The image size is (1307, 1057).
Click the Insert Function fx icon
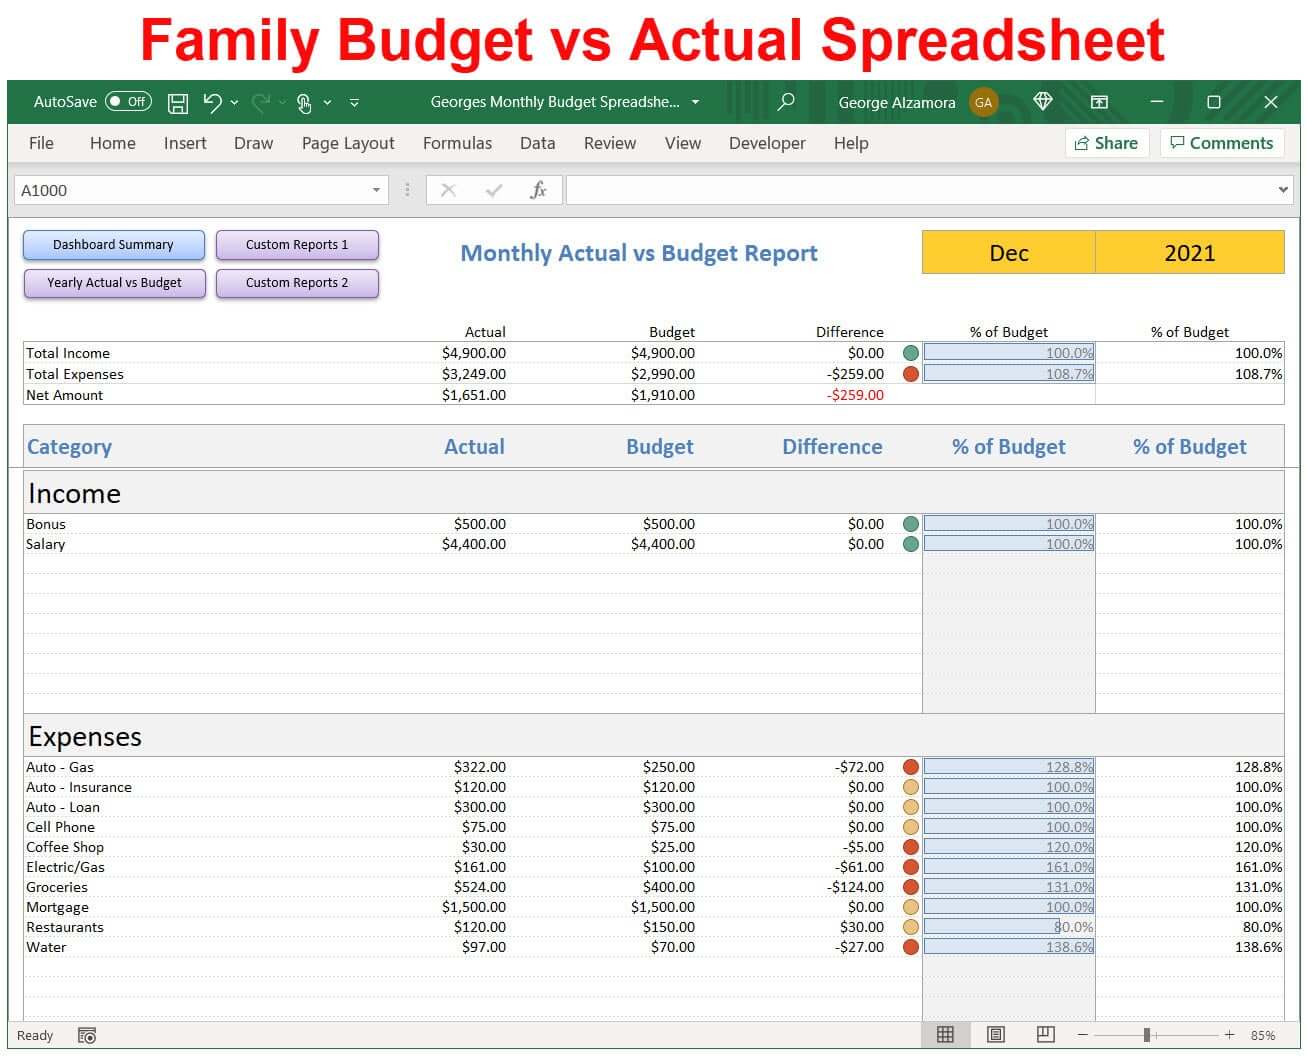click(x=538, y=190)
